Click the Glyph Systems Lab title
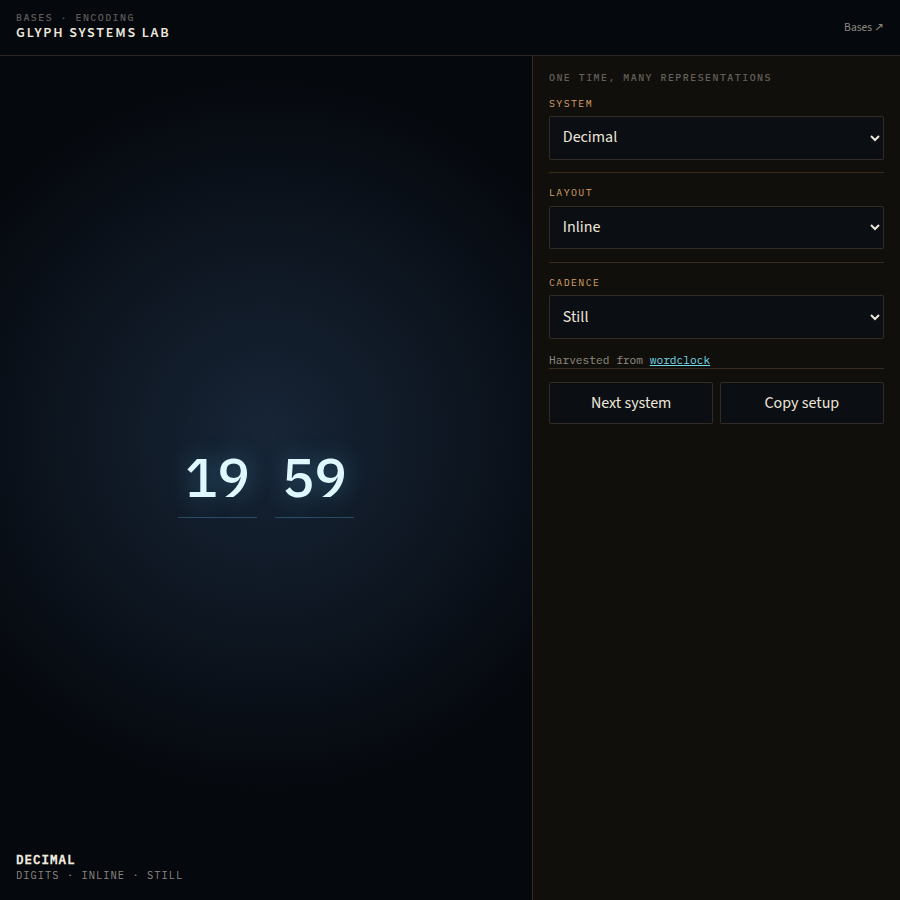The image size is (900, 900). [92, 33]
